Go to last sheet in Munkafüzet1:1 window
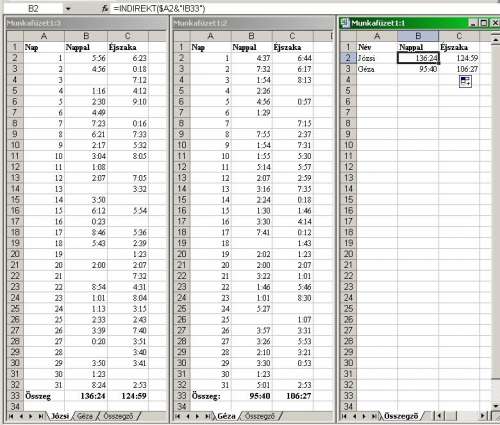The width and height of the screenshot is (500, 425). pyautogui.click(x=374, y=416)
